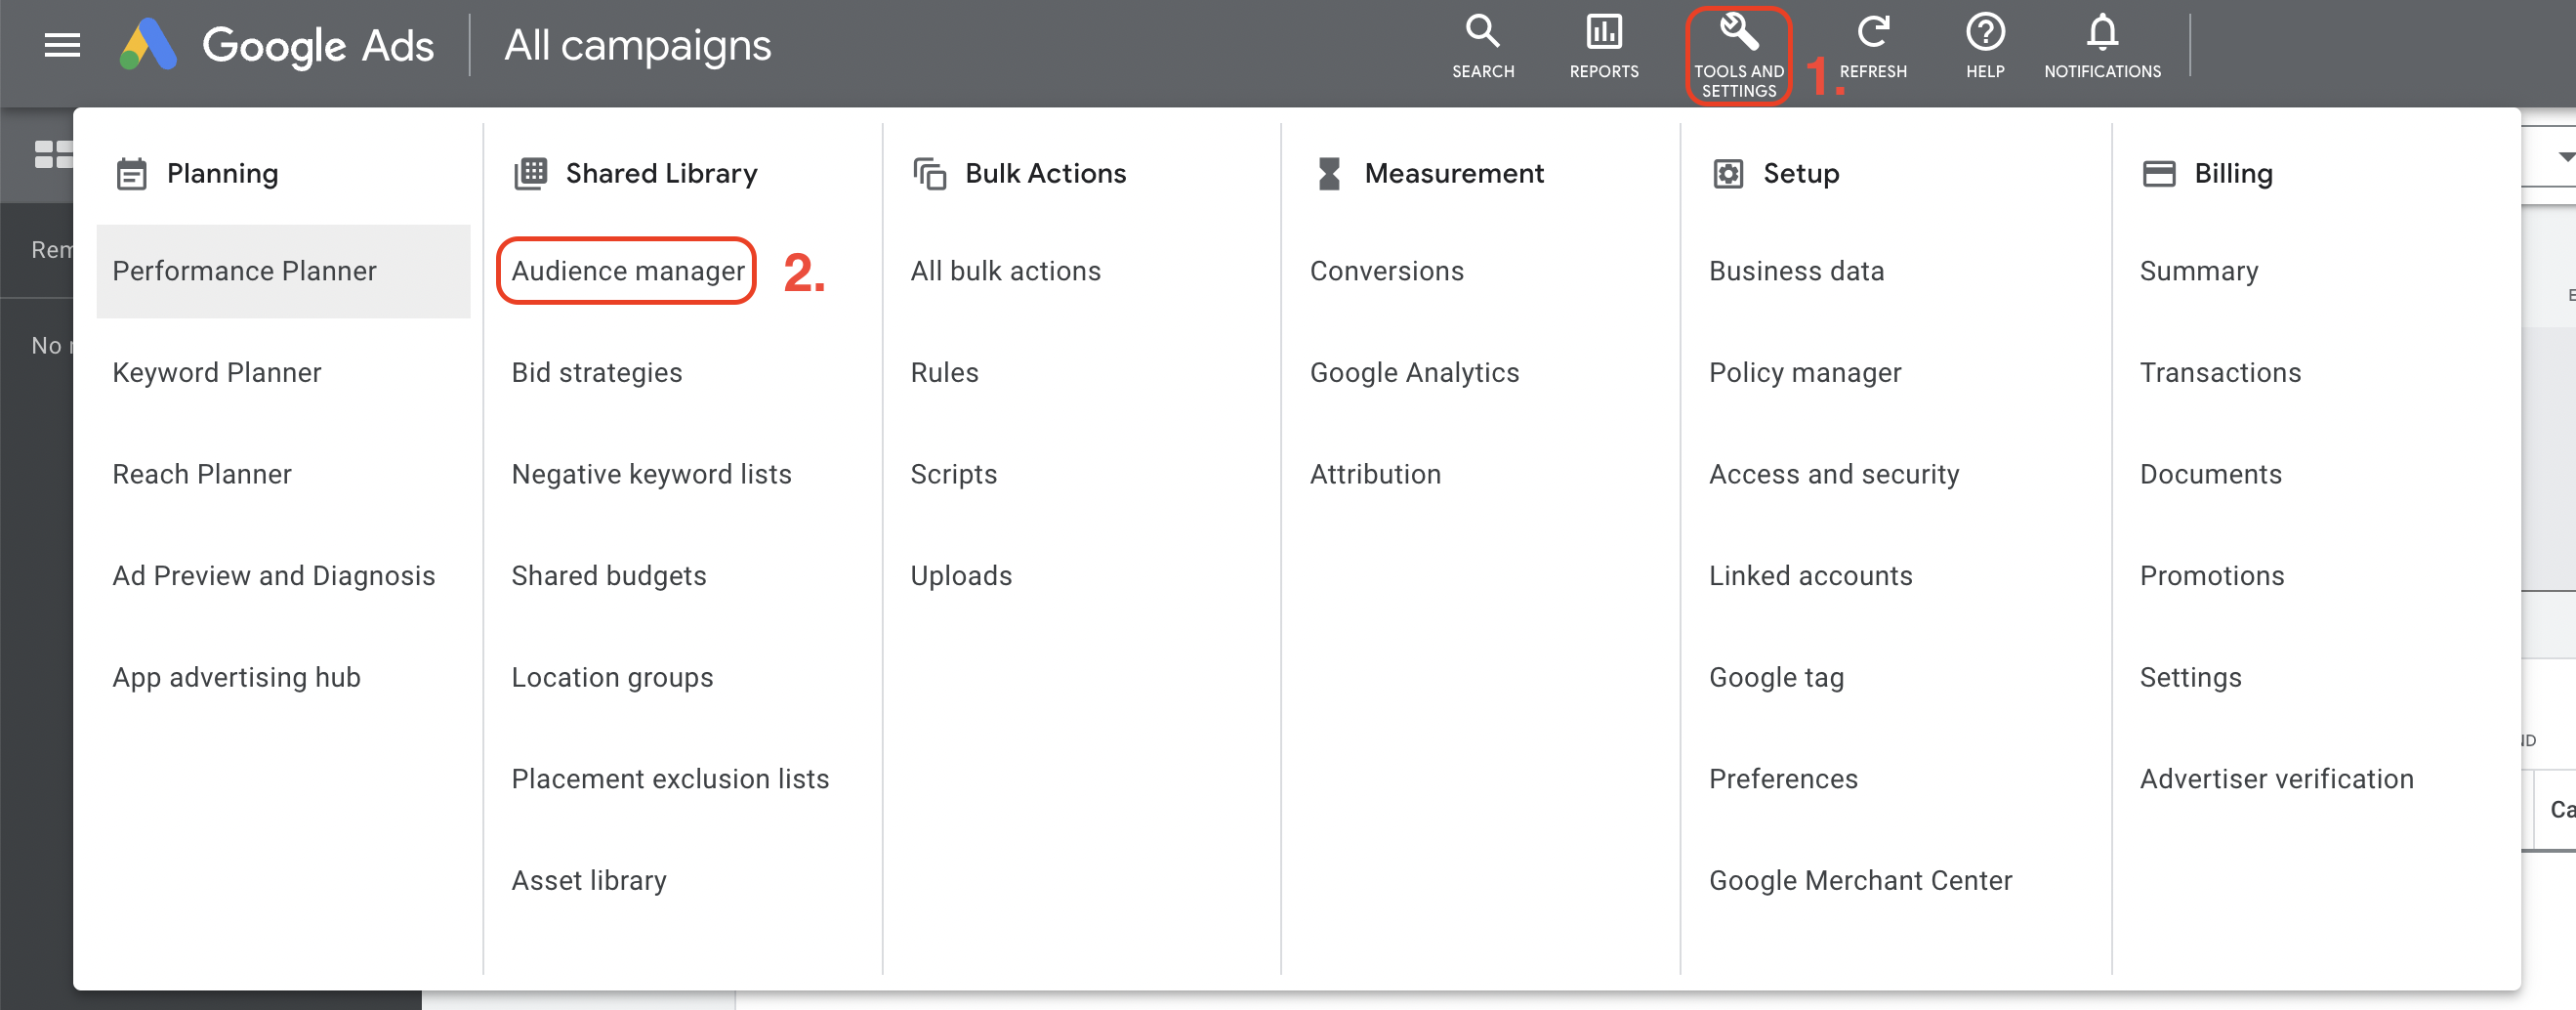Viewport: 2576px width, 1010px height.
Task: Click the Planning calendar icon
Action: pos(131,174)
